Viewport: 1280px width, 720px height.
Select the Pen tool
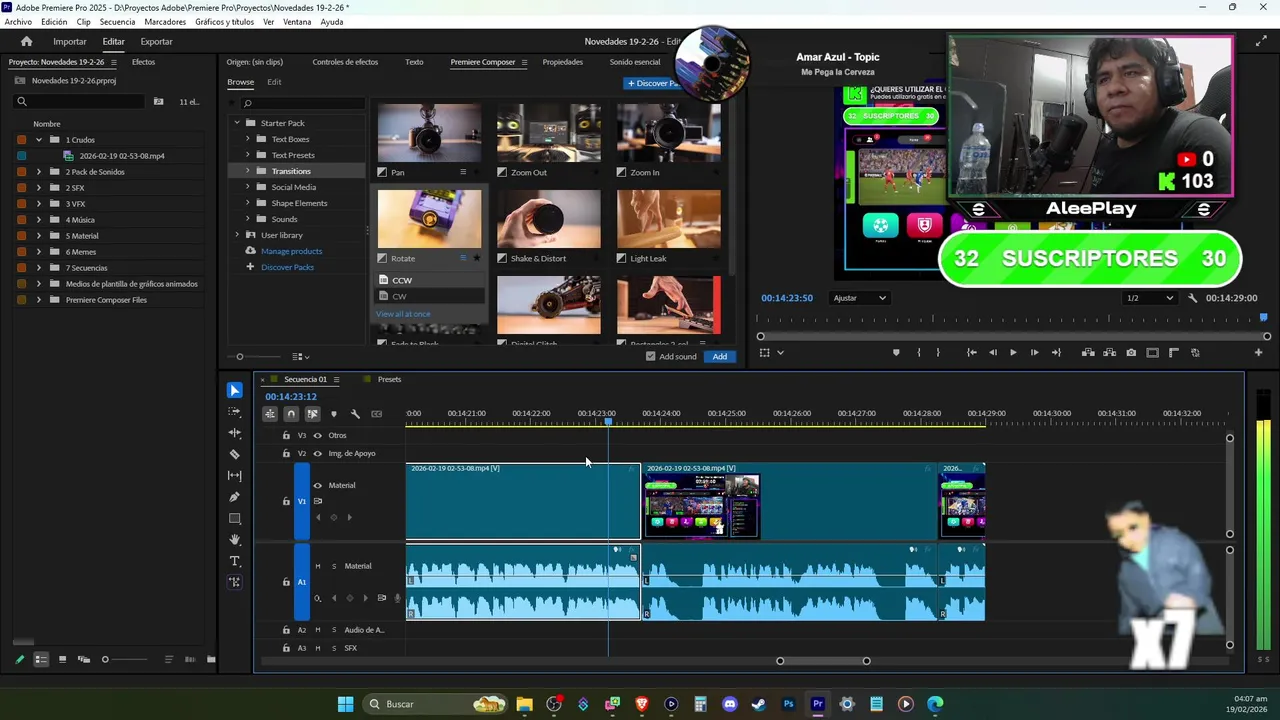click(x=235, y=497)
